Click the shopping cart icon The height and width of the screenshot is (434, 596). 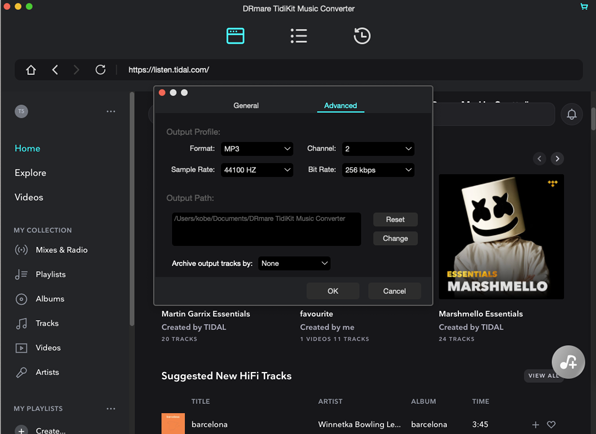tap(584, 6)
